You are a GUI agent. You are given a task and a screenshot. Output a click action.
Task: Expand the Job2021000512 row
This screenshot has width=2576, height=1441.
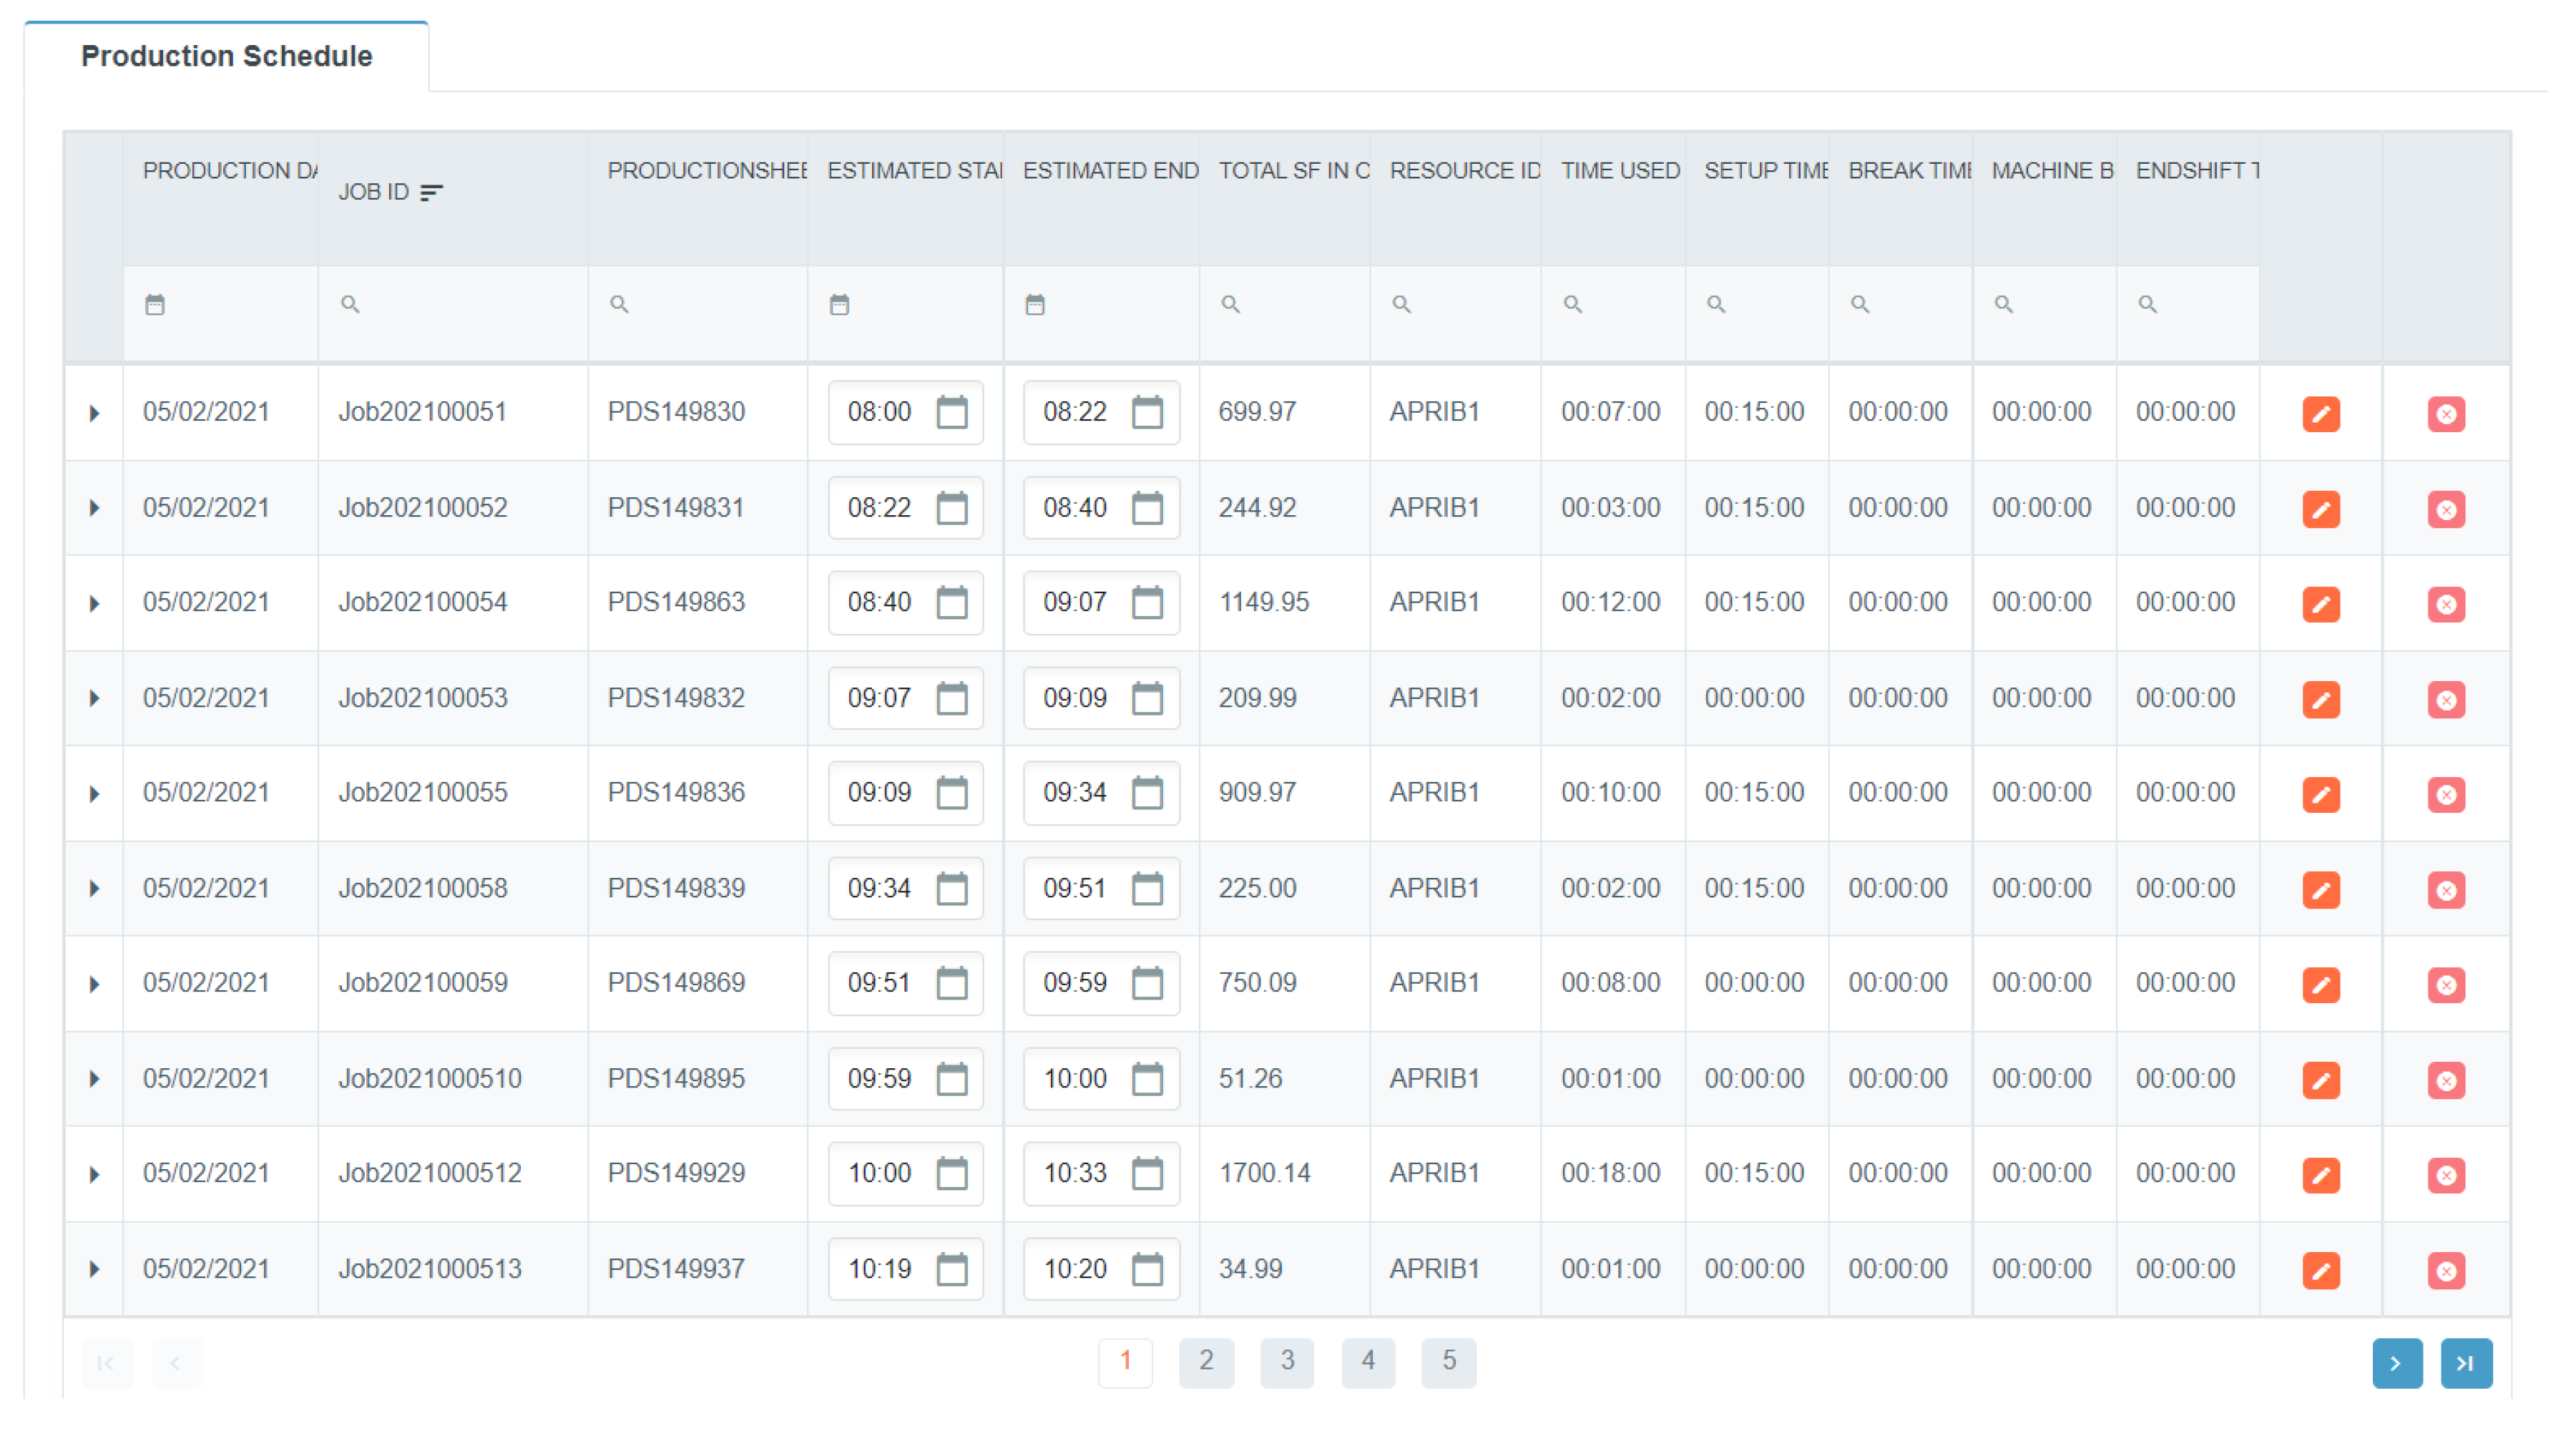(x=94, y=1174)
